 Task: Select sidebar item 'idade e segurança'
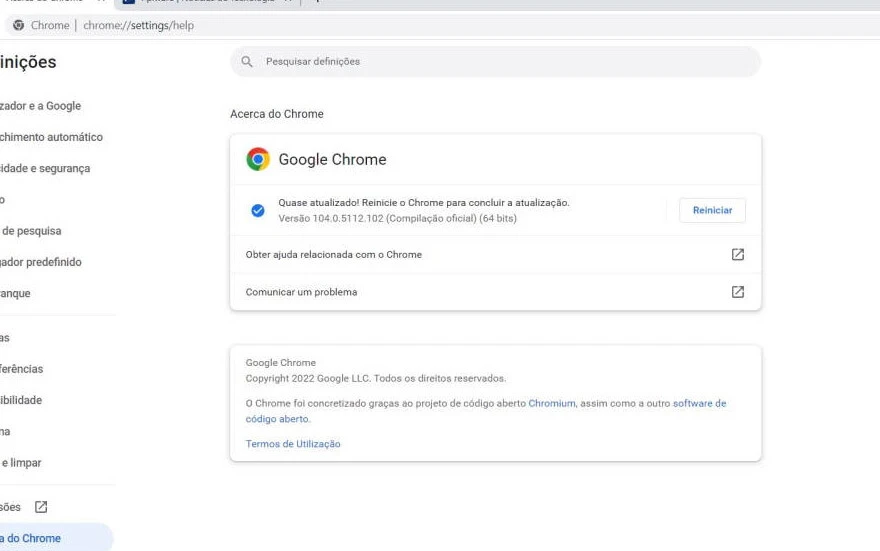tap(45, 168)
